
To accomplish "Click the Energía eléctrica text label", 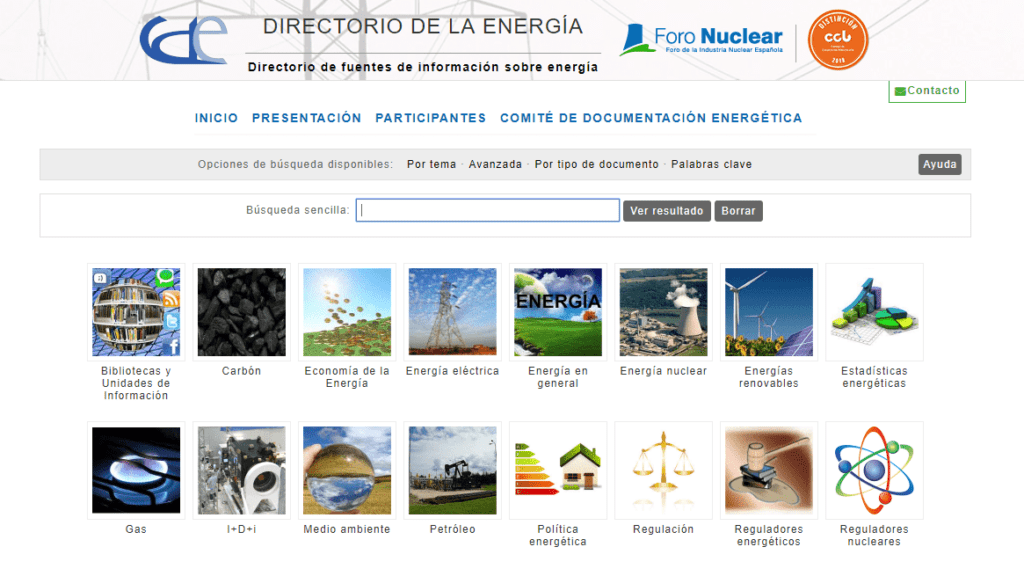I will click(453, 371).
